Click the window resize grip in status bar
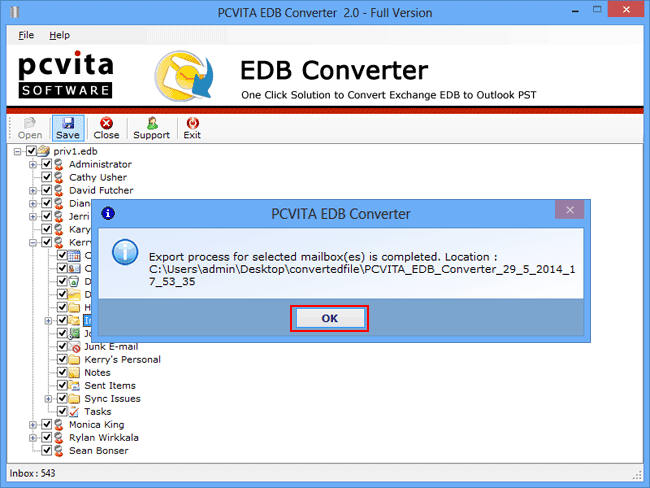This screenshot has width=650, height=488. point(637,476)
